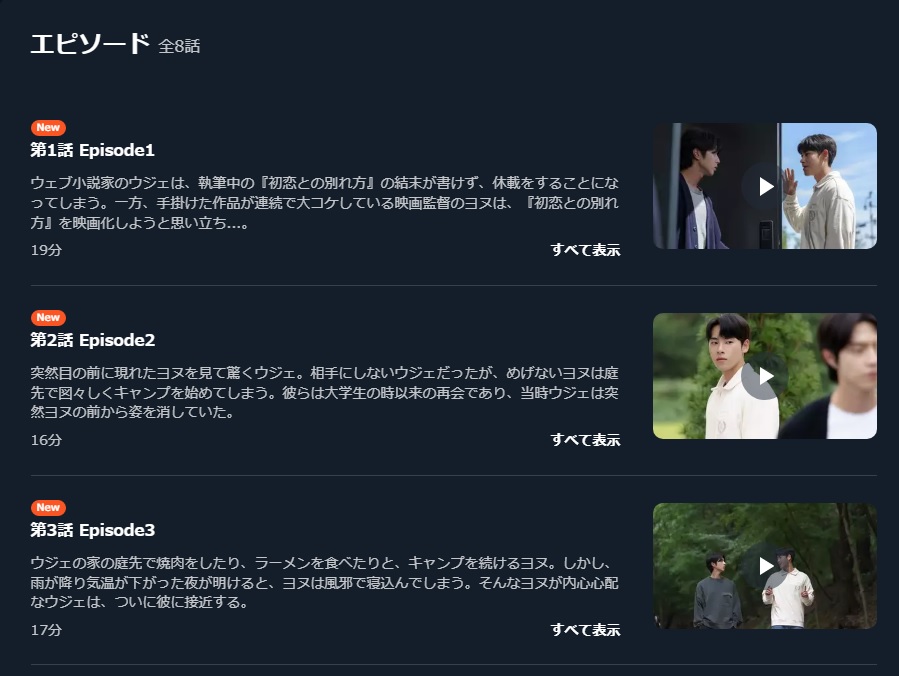Expand Episode2 description with すべて表示
Screen dimensions: 899x676
585,440
